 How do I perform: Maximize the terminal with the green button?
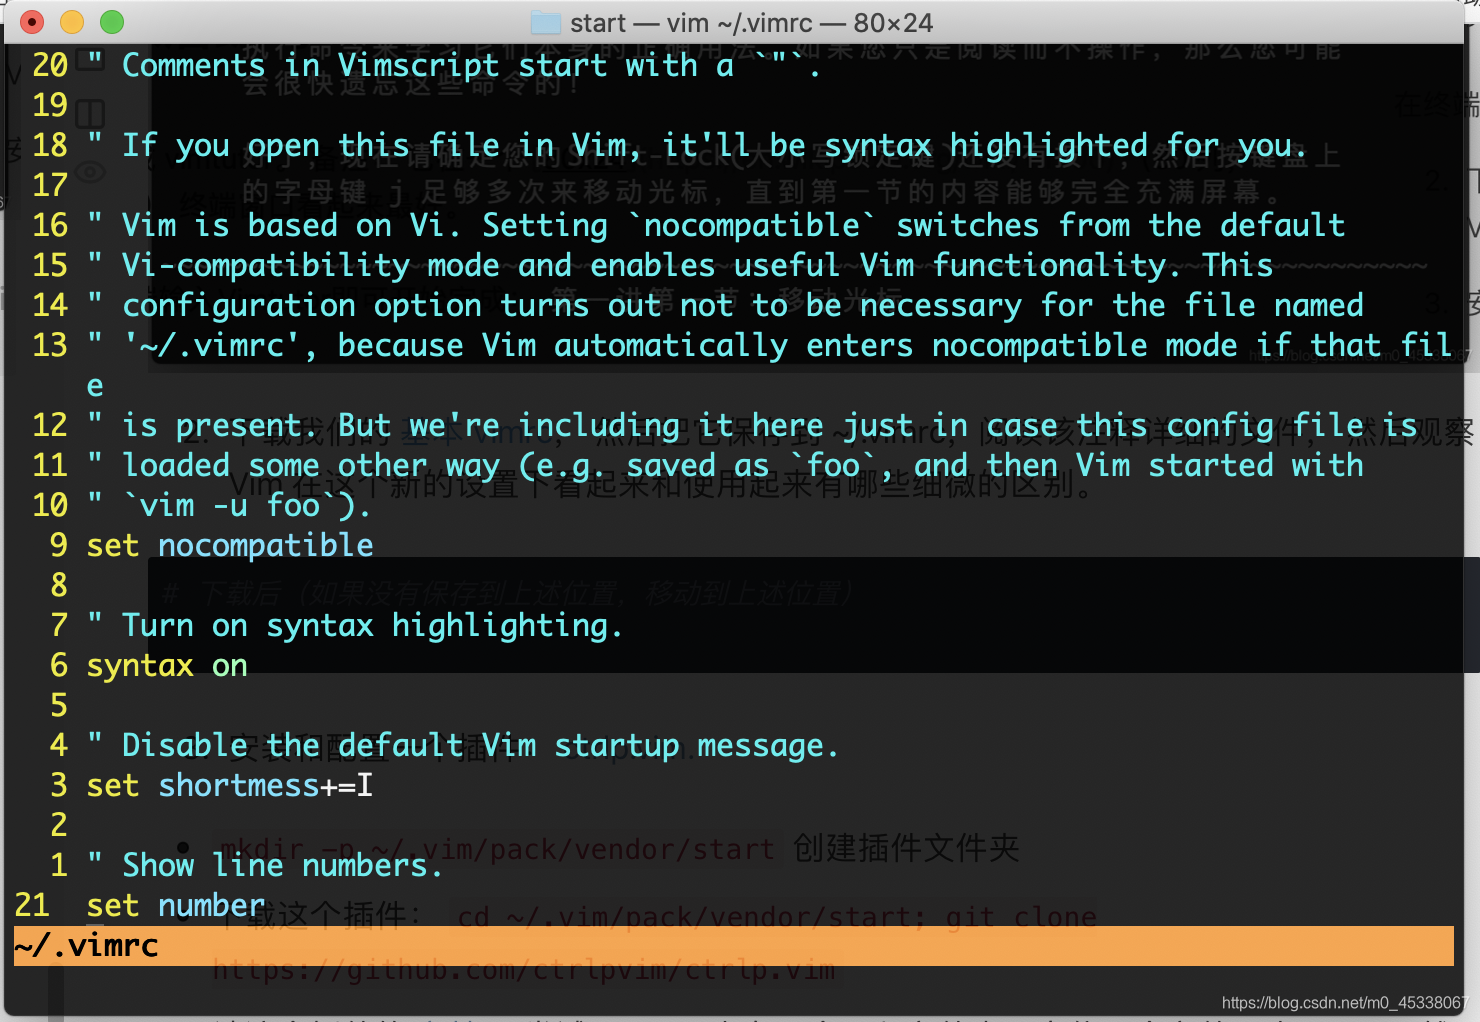[112, 21]
